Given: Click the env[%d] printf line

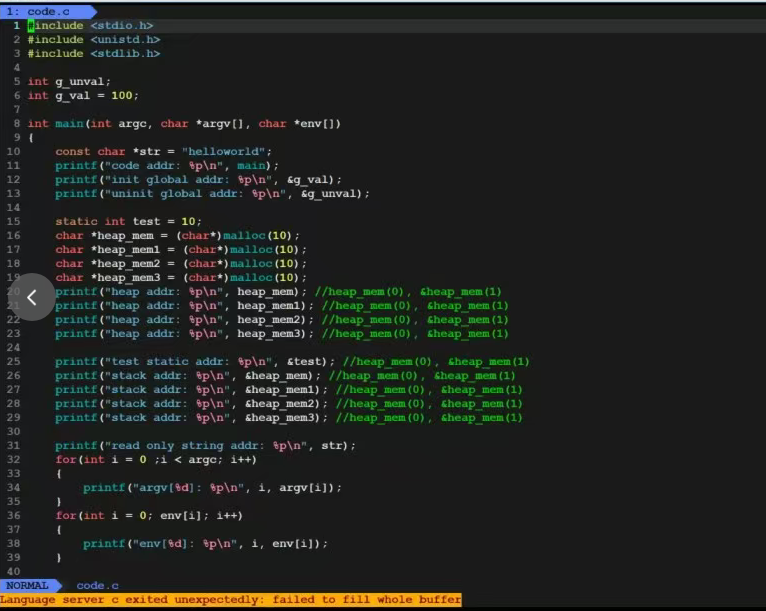Looking at the screenshot, I should pyautogui.click(x=206, y=544).
